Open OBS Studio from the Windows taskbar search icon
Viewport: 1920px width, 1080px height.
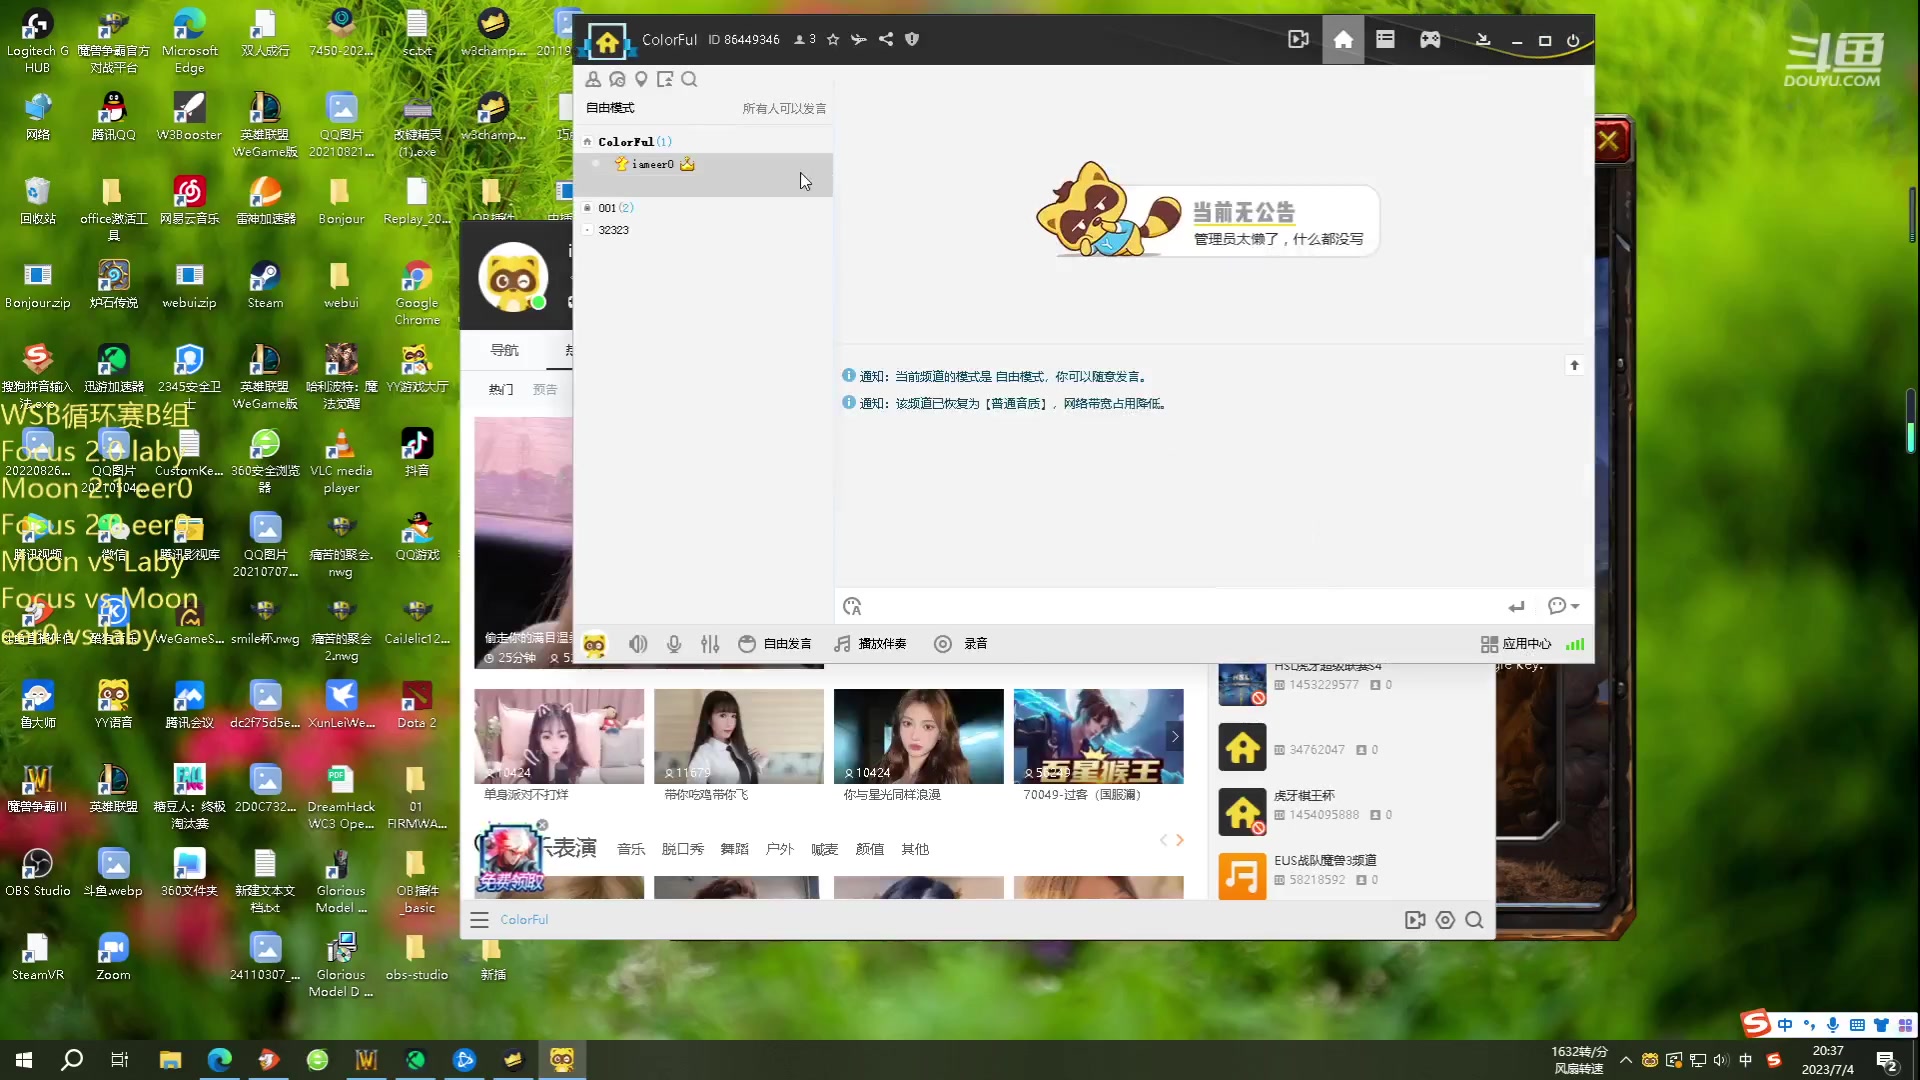(72, 1060)
